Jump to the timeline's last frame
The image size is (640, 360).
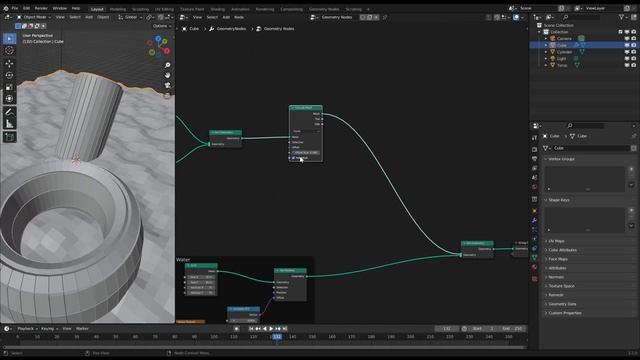click(285, 329)
